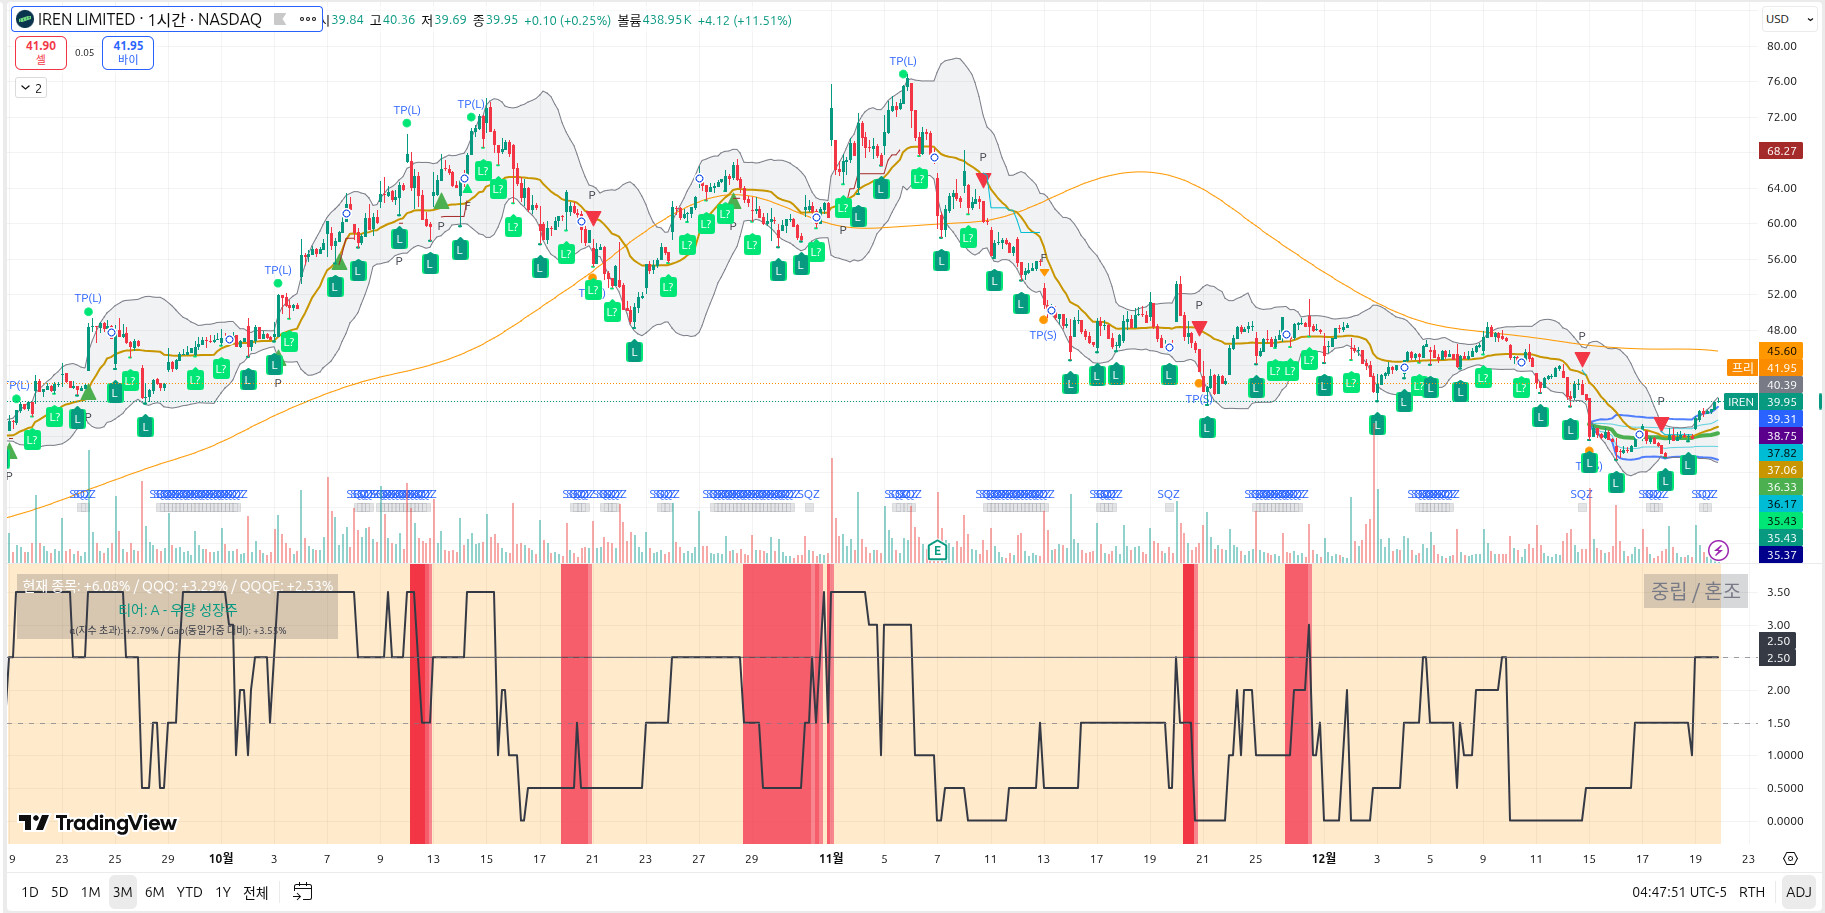Click the teal 37.82 price label

pos(1781,453)
